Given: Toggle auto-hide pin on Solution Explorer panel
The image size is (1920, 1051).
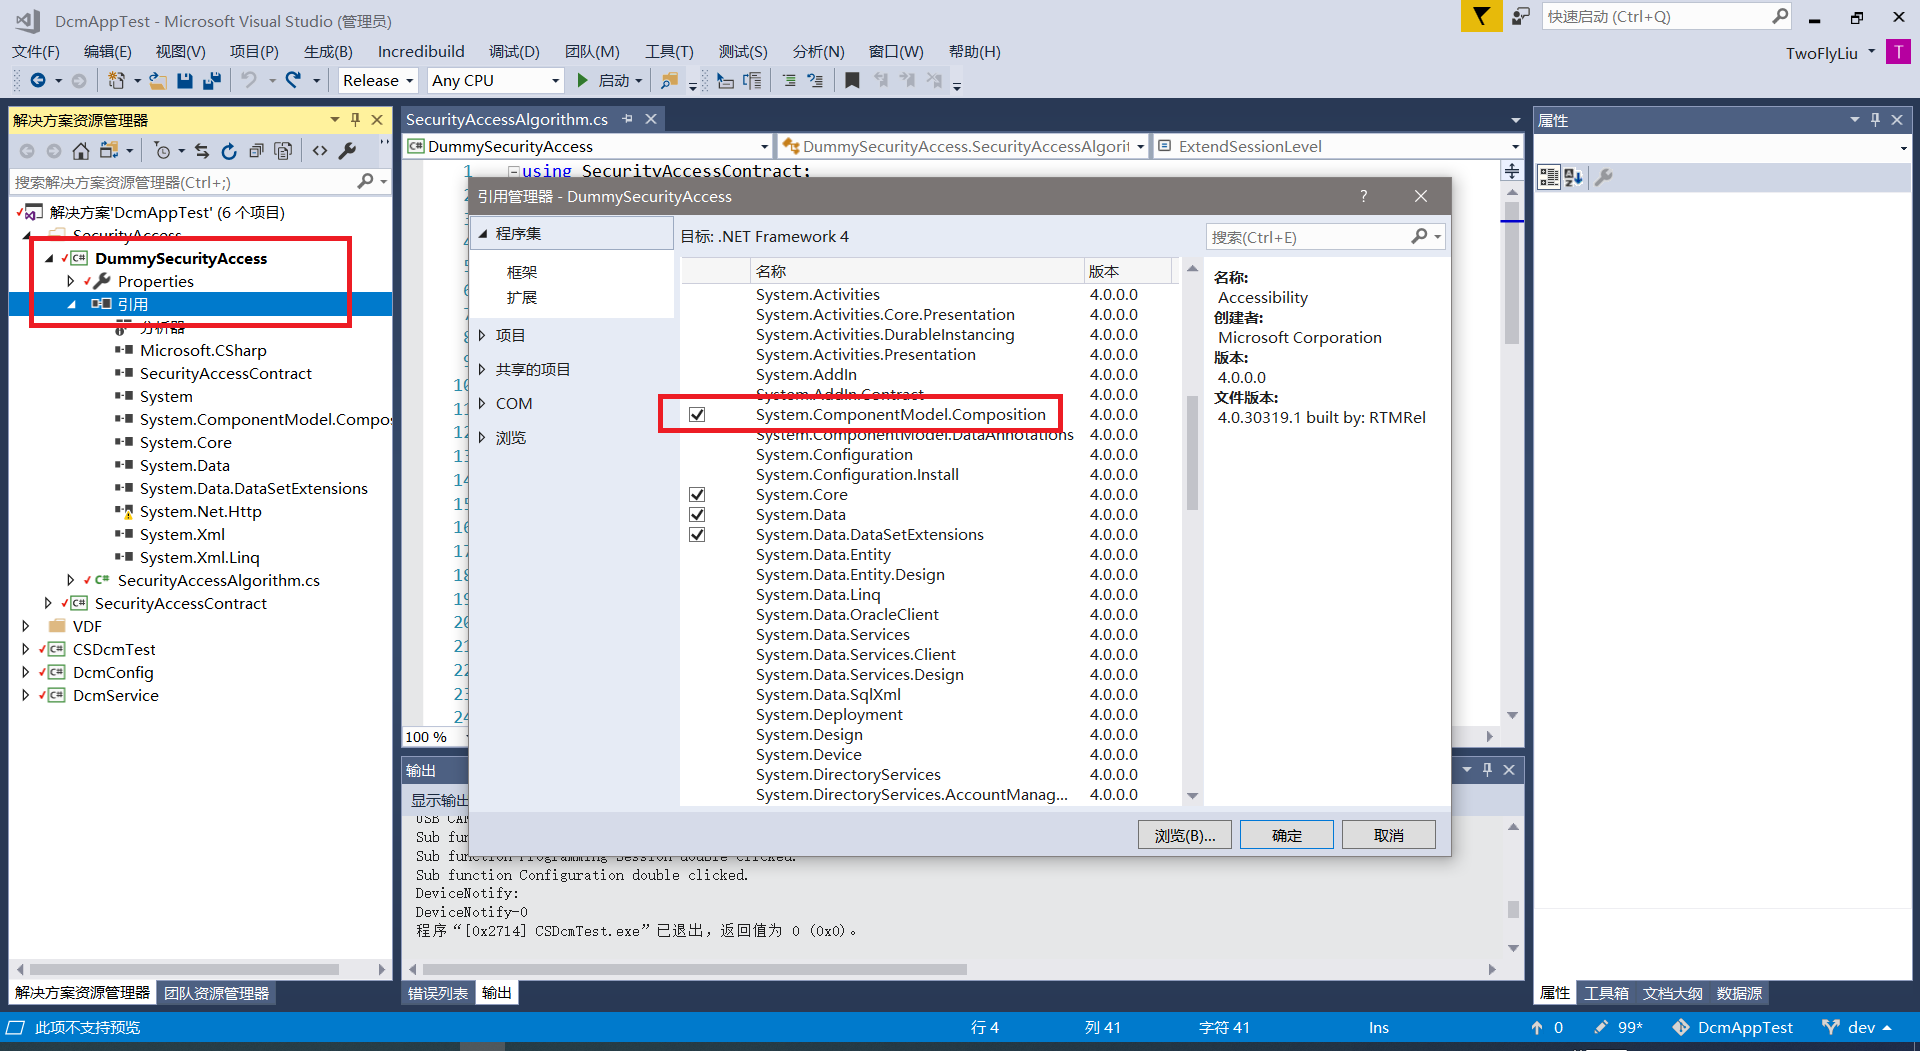Looking at the screenshot, I should click(x=355, y=120).
